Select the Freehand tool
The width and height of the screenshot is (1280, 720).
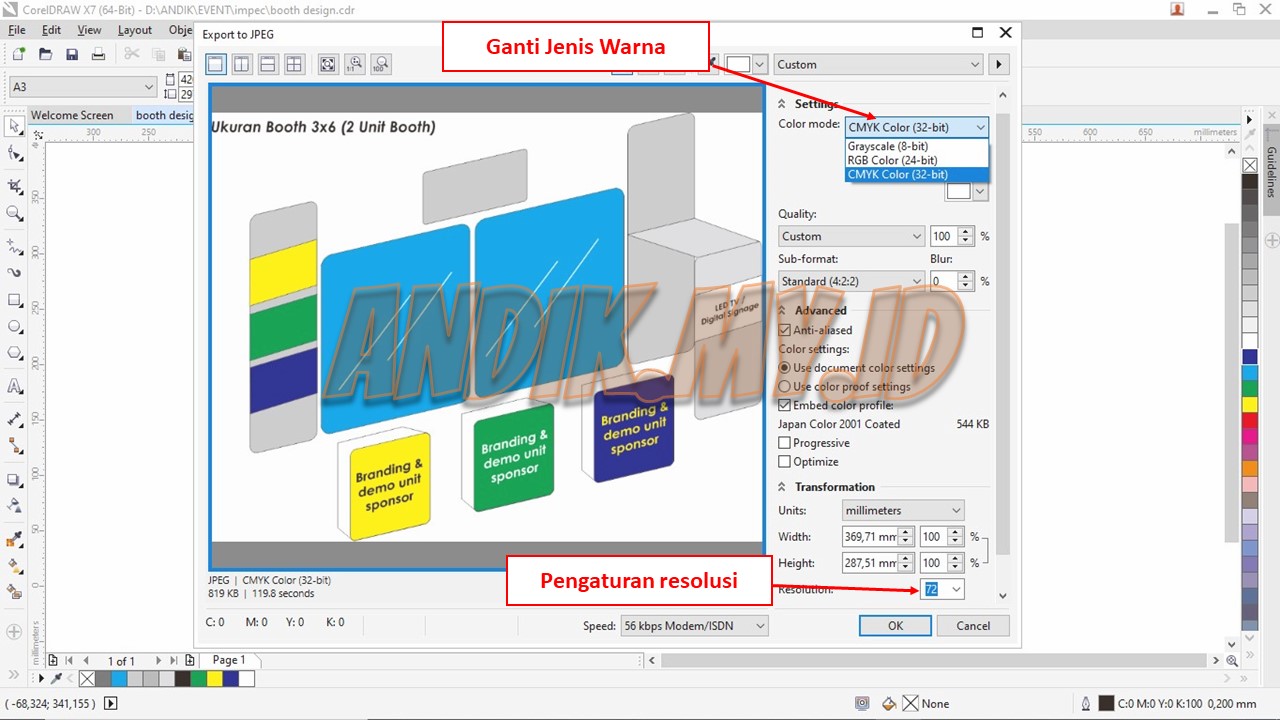[x=14, y=245]
